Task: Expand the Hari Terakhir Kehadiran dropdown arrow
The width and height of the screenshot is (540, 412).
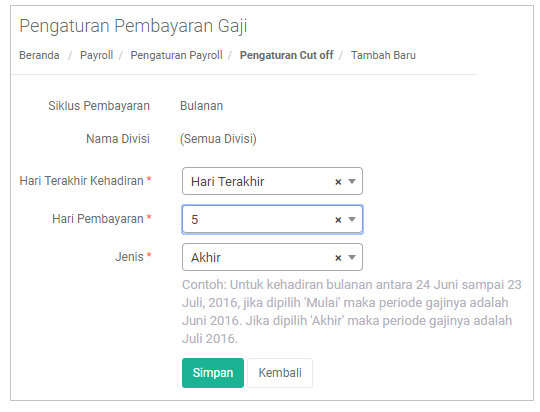Action: tap(352, 182)
